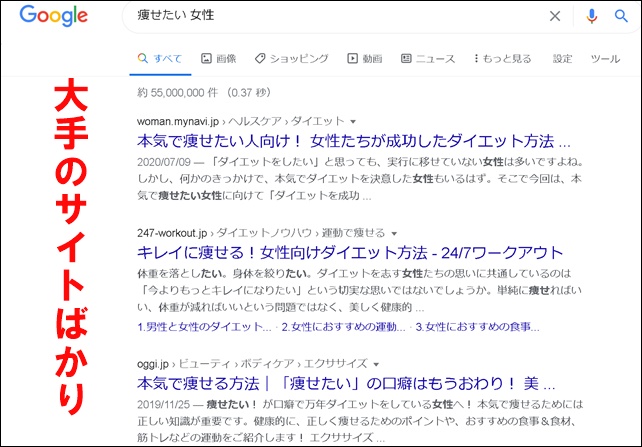
Task: Switch to the ニュース tab
Action: [428, 59]
